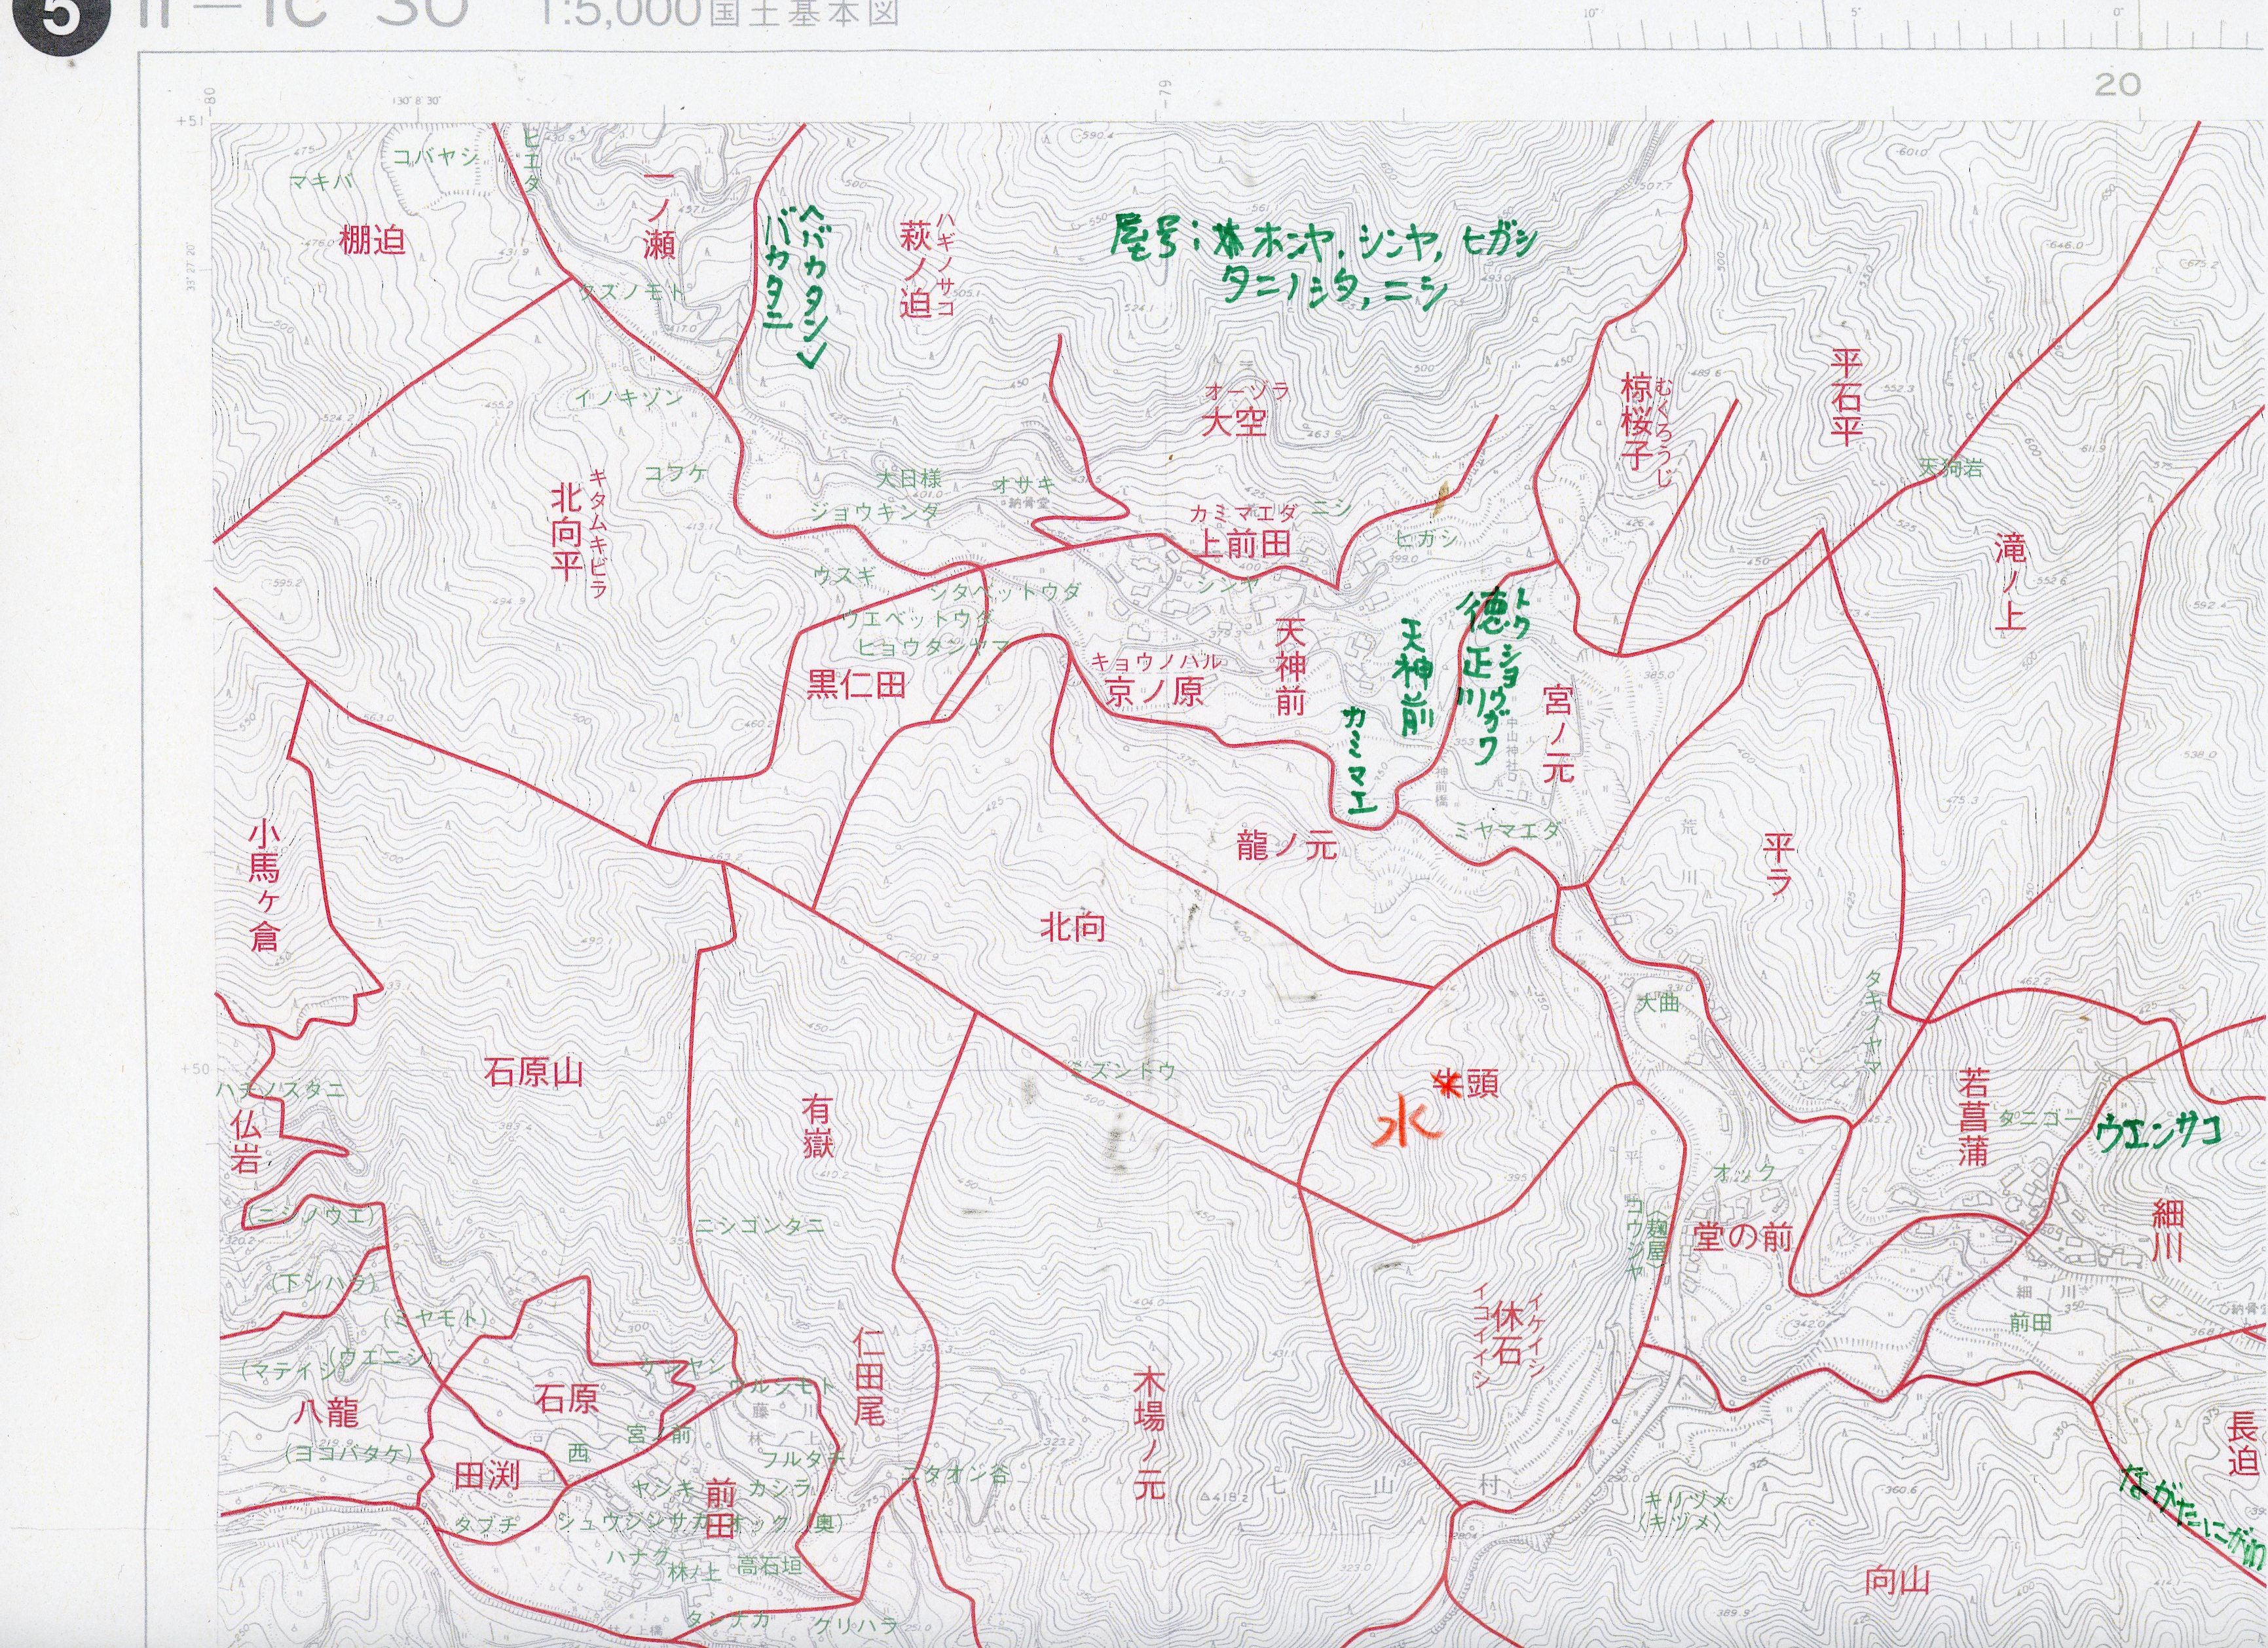Select the 黒仁田 area name
Image resolution: width=2268 pixels, height=1648 pixels.
point(856,685)
